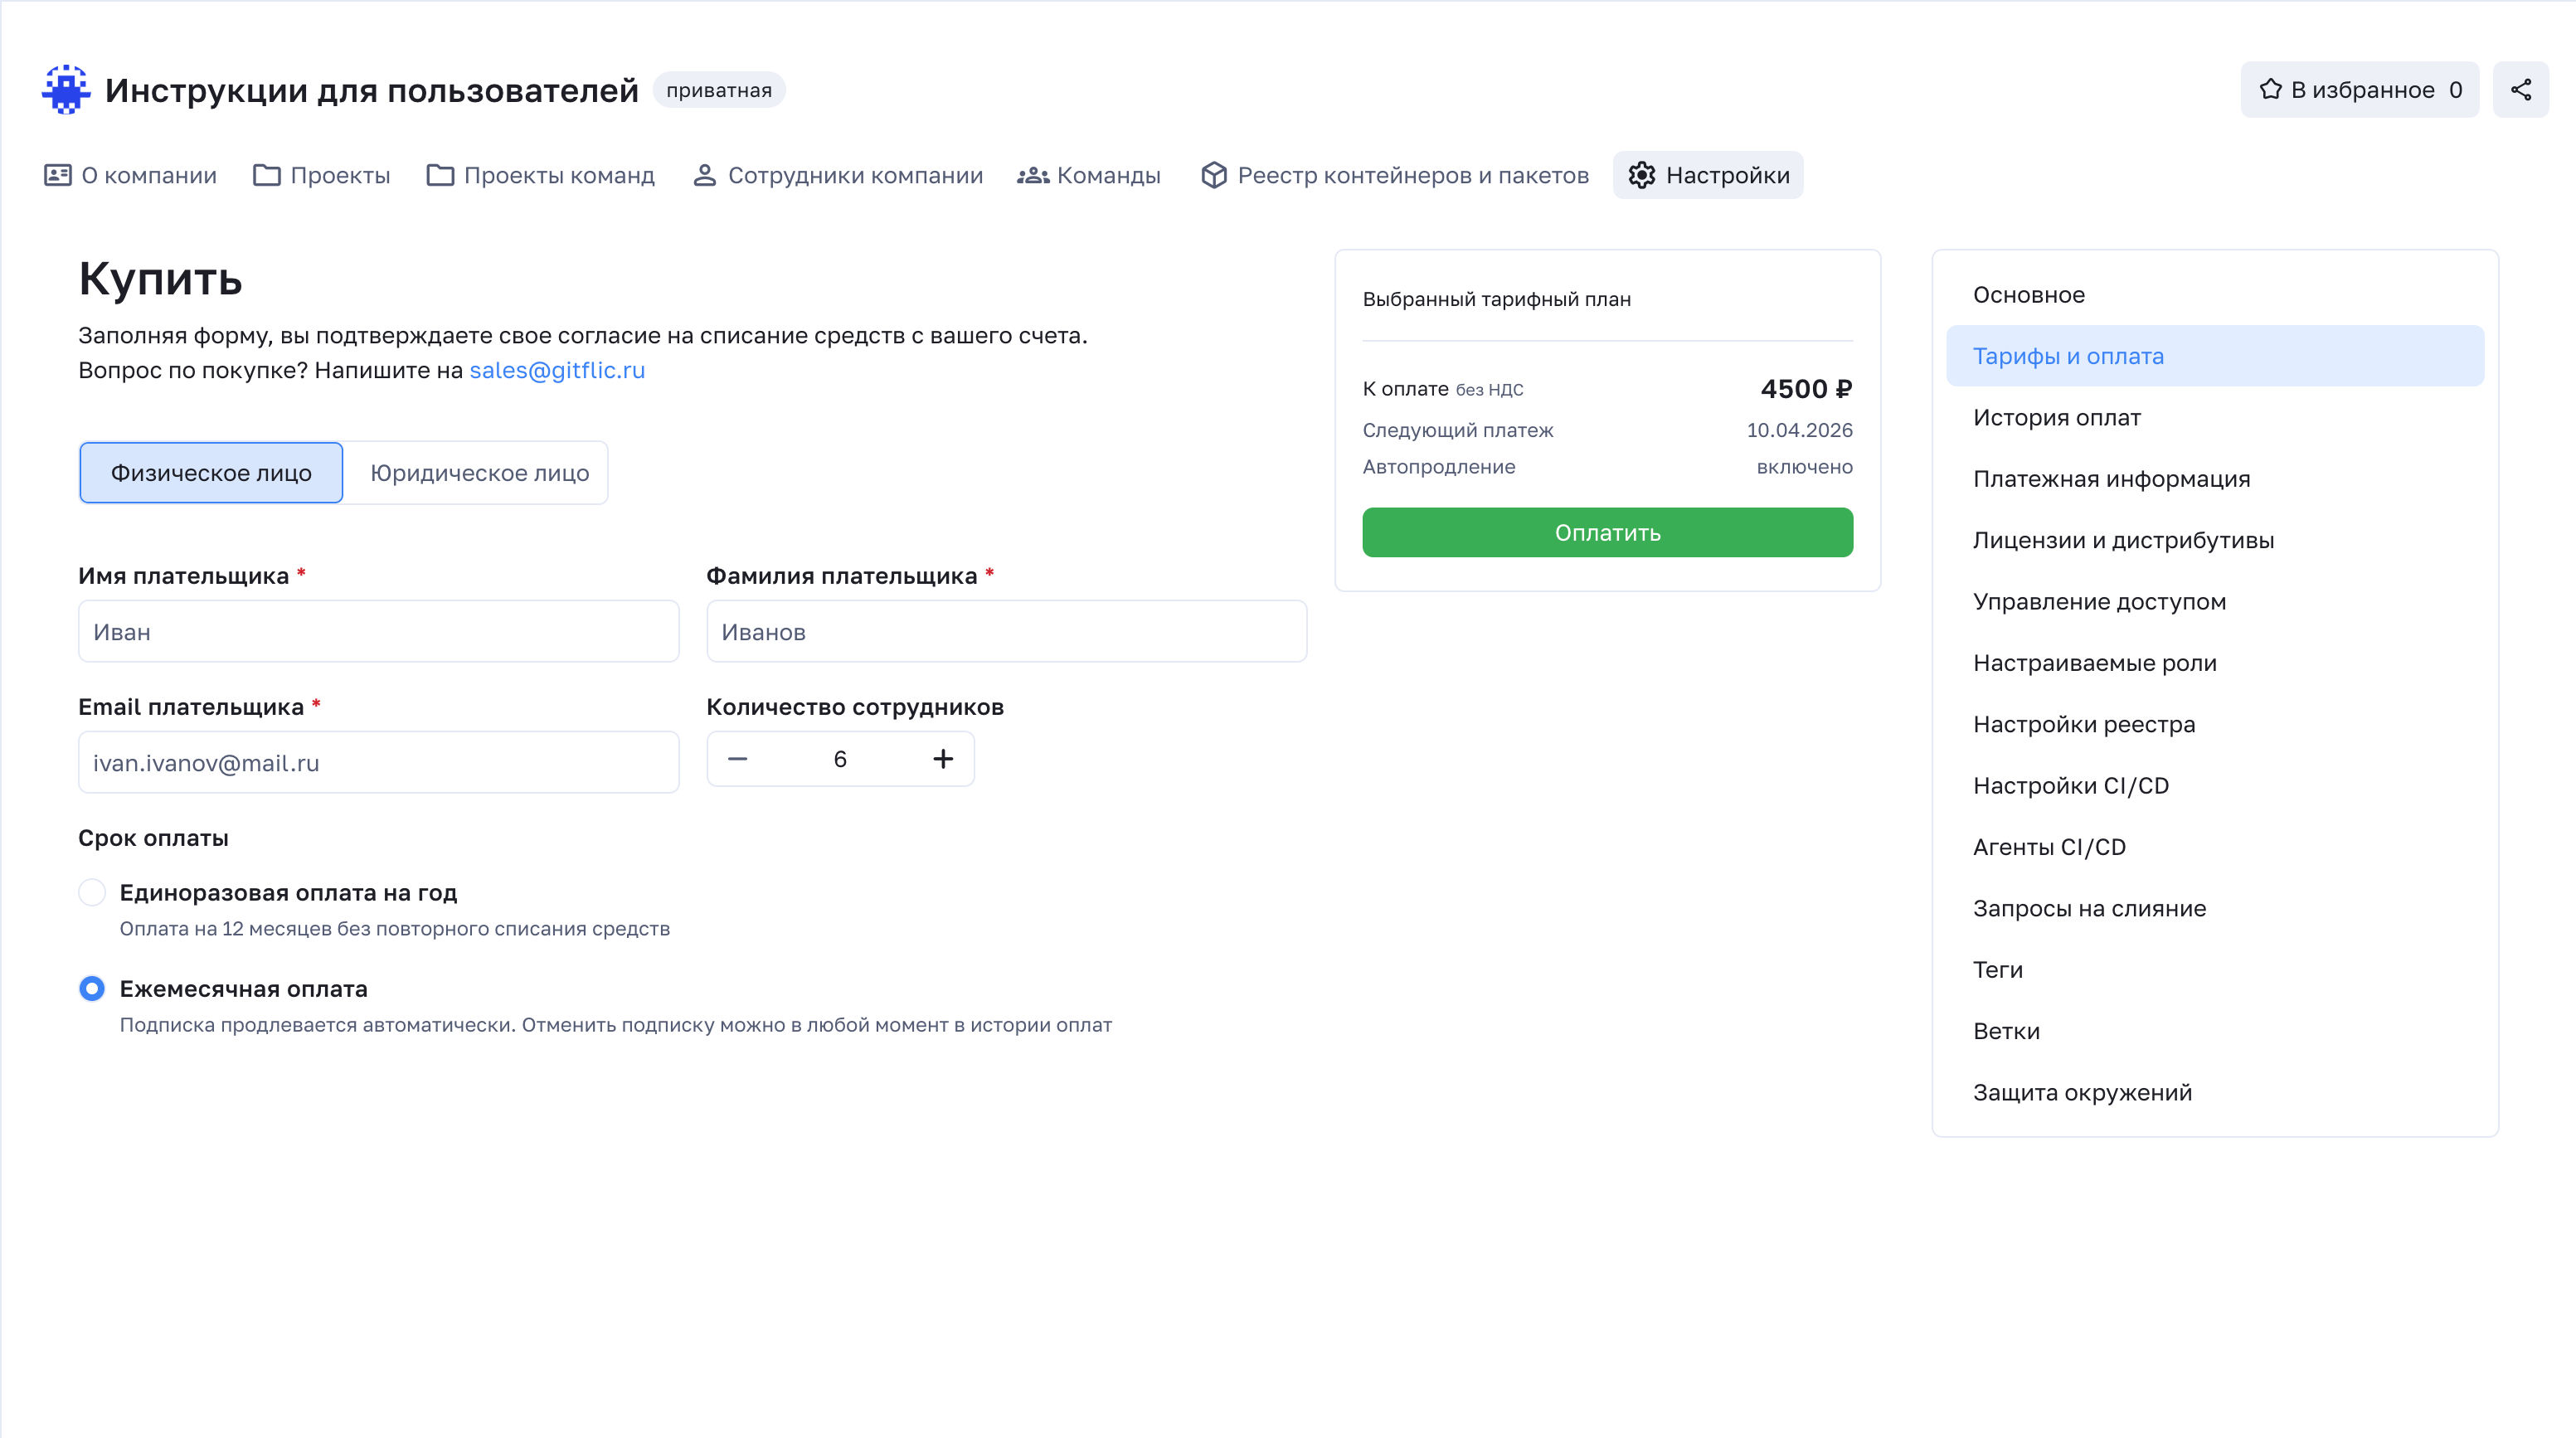Open Сотрудники компании tab

837,175
